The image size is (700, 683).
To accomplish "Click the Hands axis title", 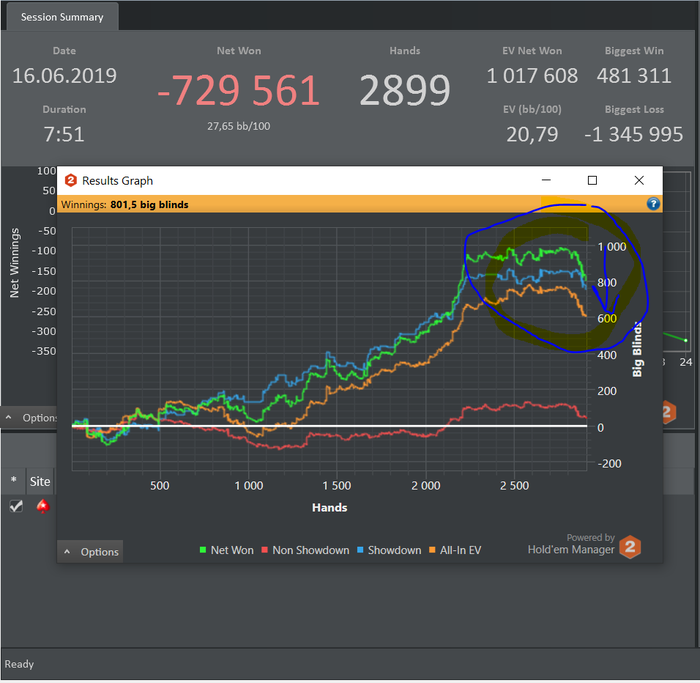I will pos(329,508).
